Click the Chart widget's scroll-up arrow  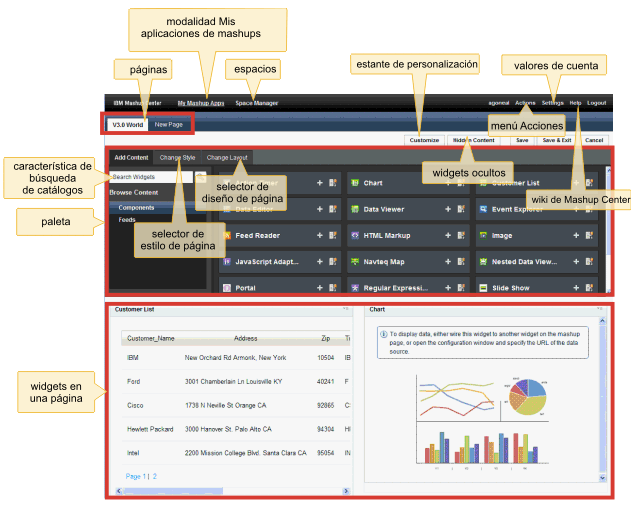coord(602,321)
